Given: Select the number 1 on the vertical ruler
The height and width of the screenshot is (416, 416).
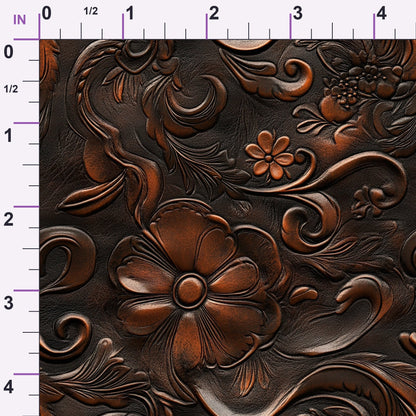Looking at the screenshot, I should pos(9,136).
